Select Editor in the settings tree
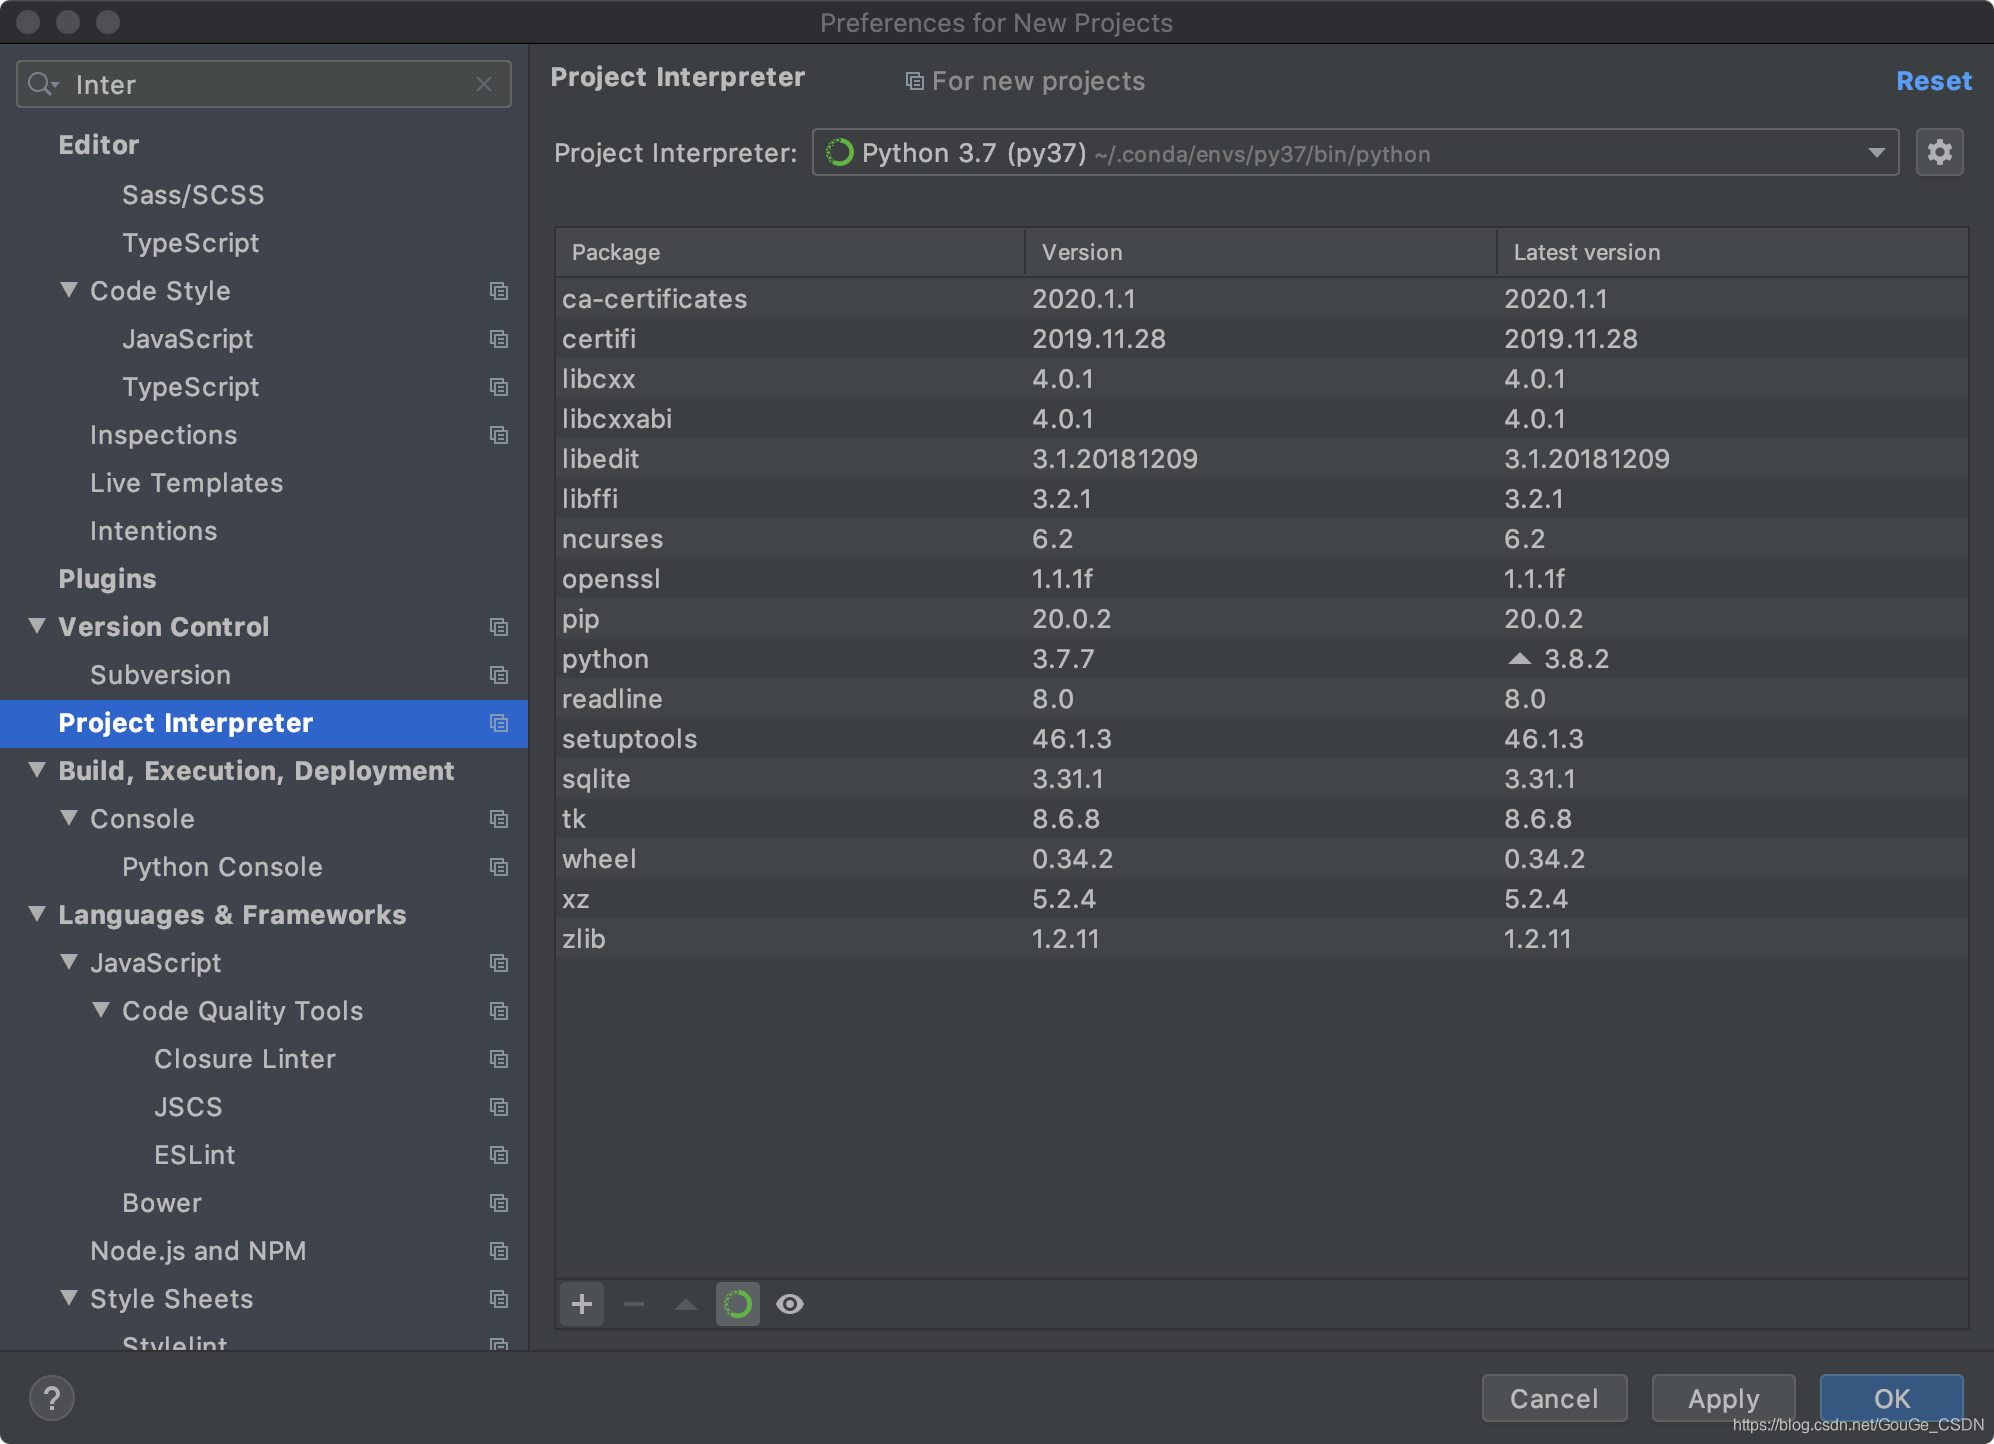Image resolution: width=1994 pixels, height=1444 pixels. pyautogui.click(x=99, y=145)
